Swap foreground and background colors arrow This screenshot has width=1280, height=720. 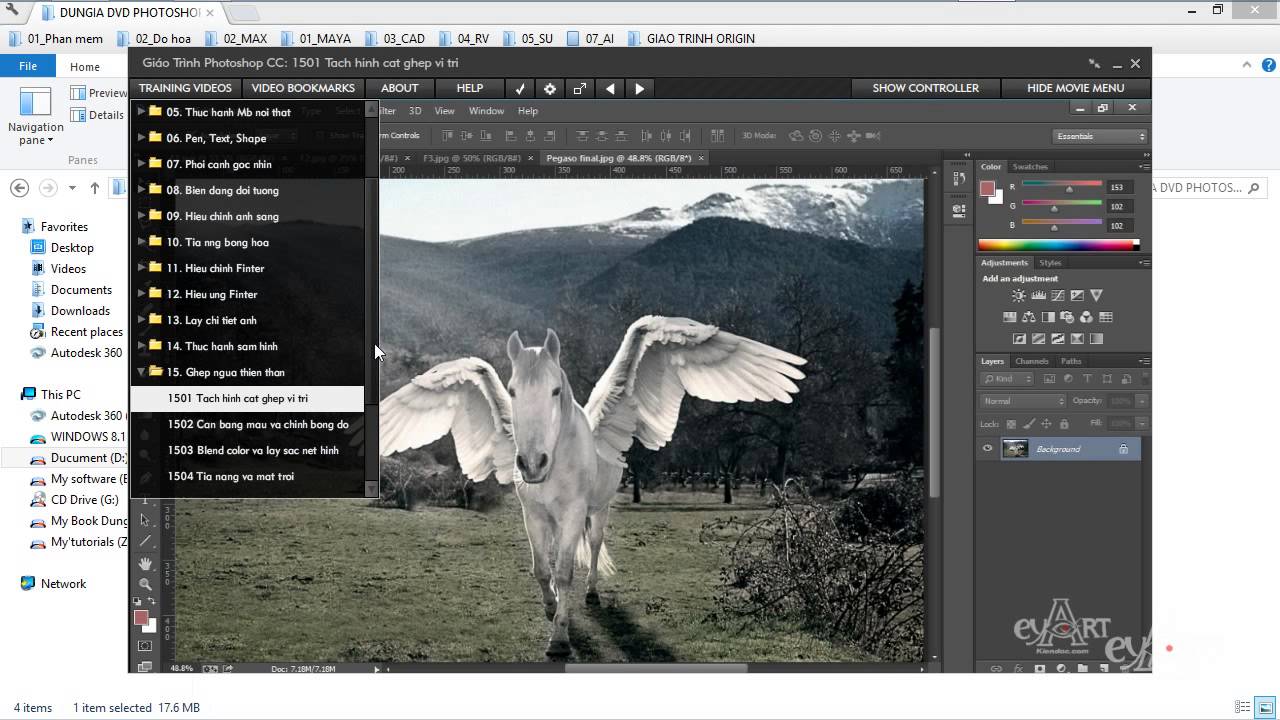tap(152, 602)
